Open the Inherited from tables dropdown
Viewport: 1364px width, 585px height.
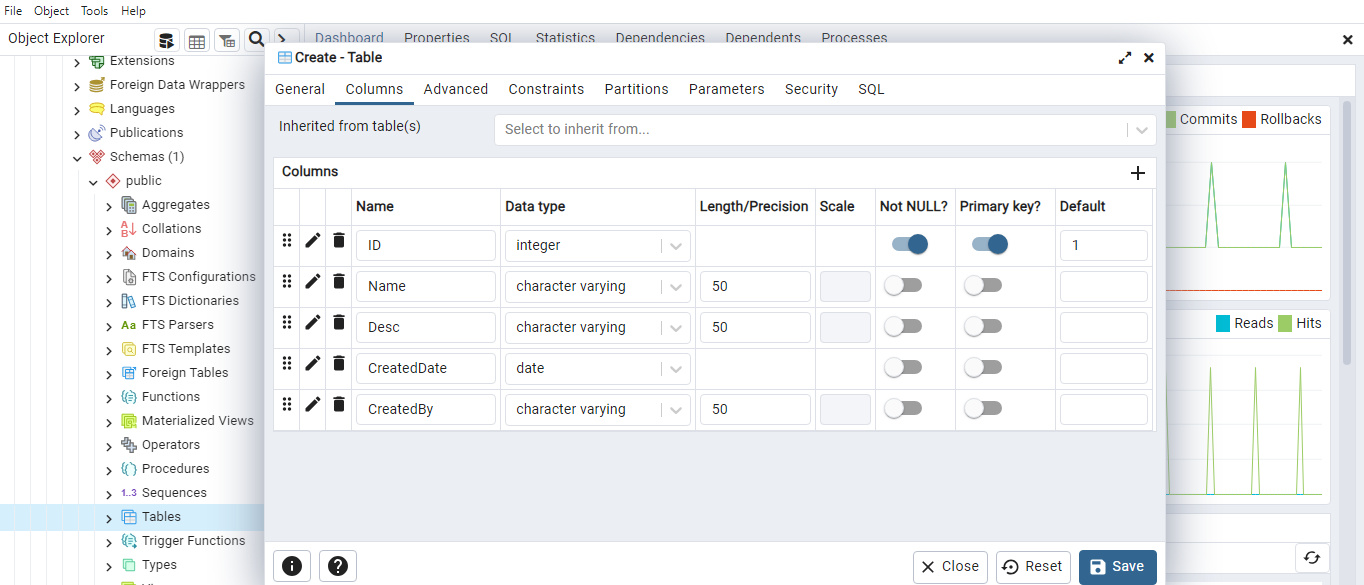pos(1140,130)
